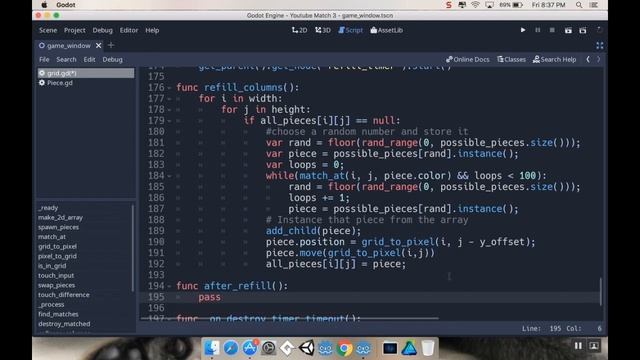Open the Scene menu
The image size is (640, 360).
click(48, 30)
